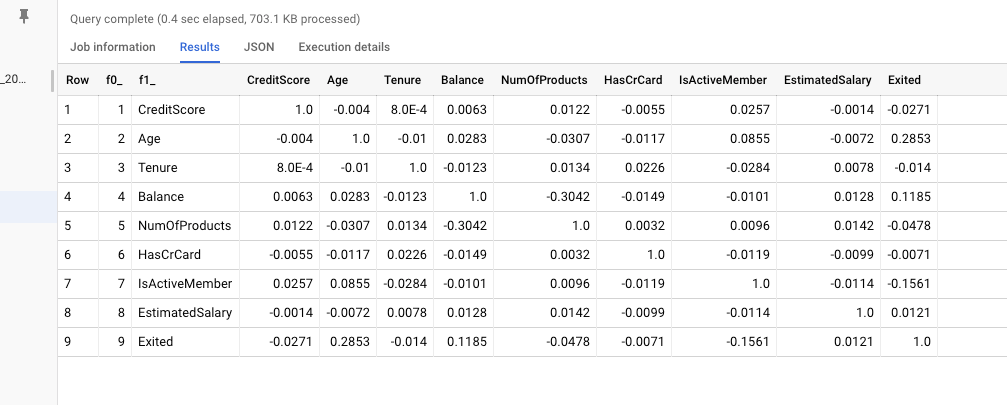1007x405 pixels.
Task: Click the Exited column header
Action: click(904, 80)
